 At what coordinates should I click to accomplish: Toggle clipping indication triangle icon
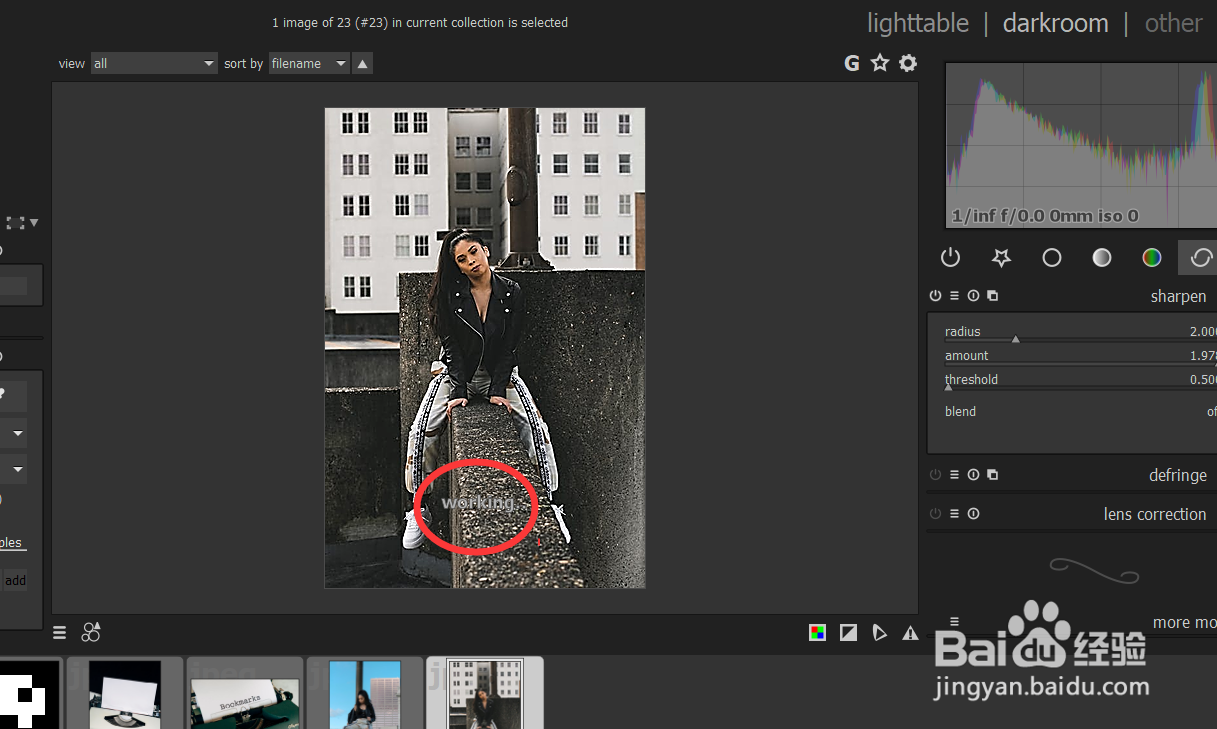(879, 632)
